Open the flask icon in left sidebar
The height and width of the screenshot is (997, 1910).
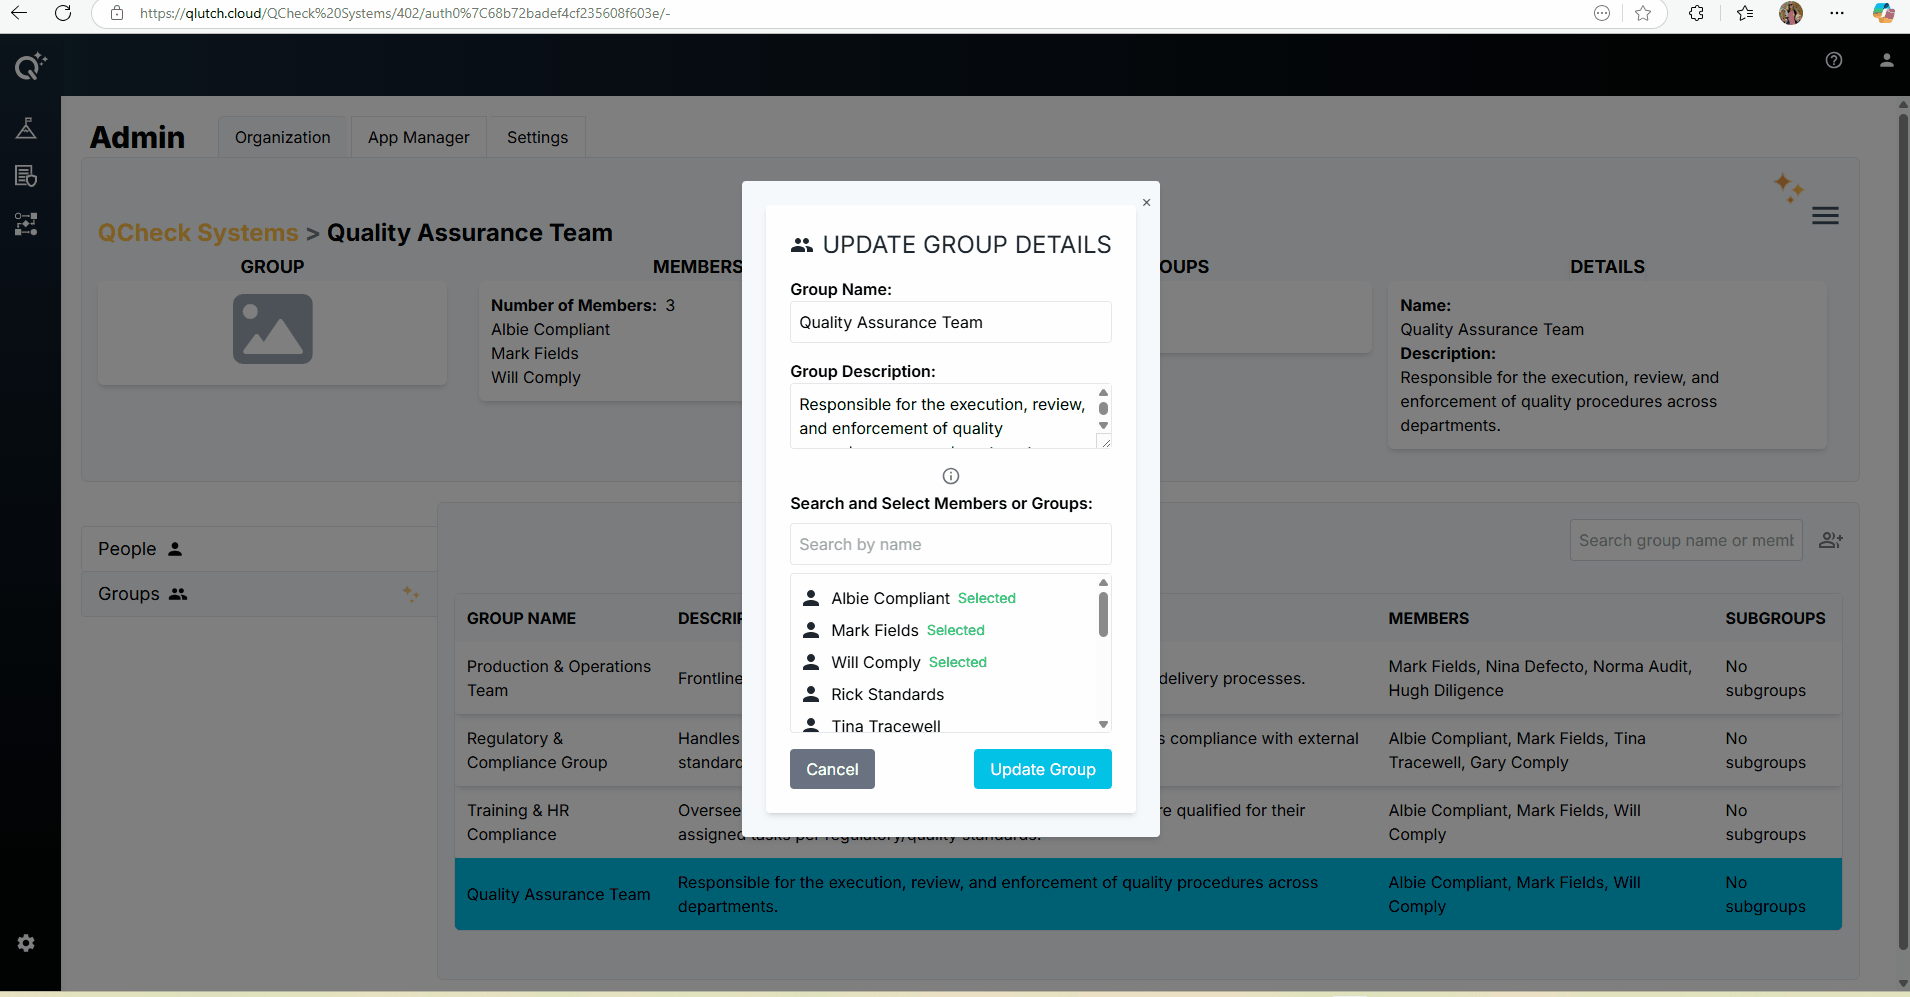pos(26,128)
